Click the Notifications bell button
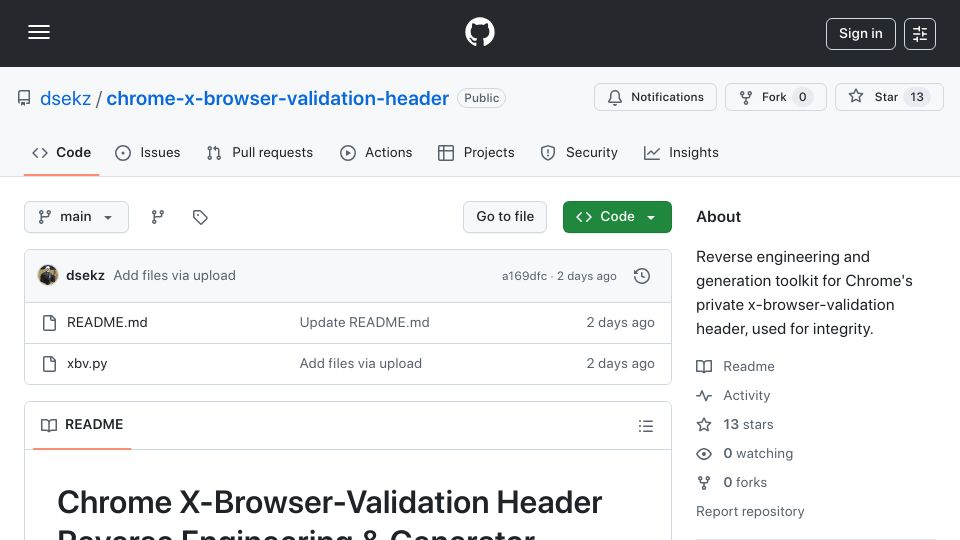The width and height of the screenshot is (960, 540). click(x=655, y=97)
